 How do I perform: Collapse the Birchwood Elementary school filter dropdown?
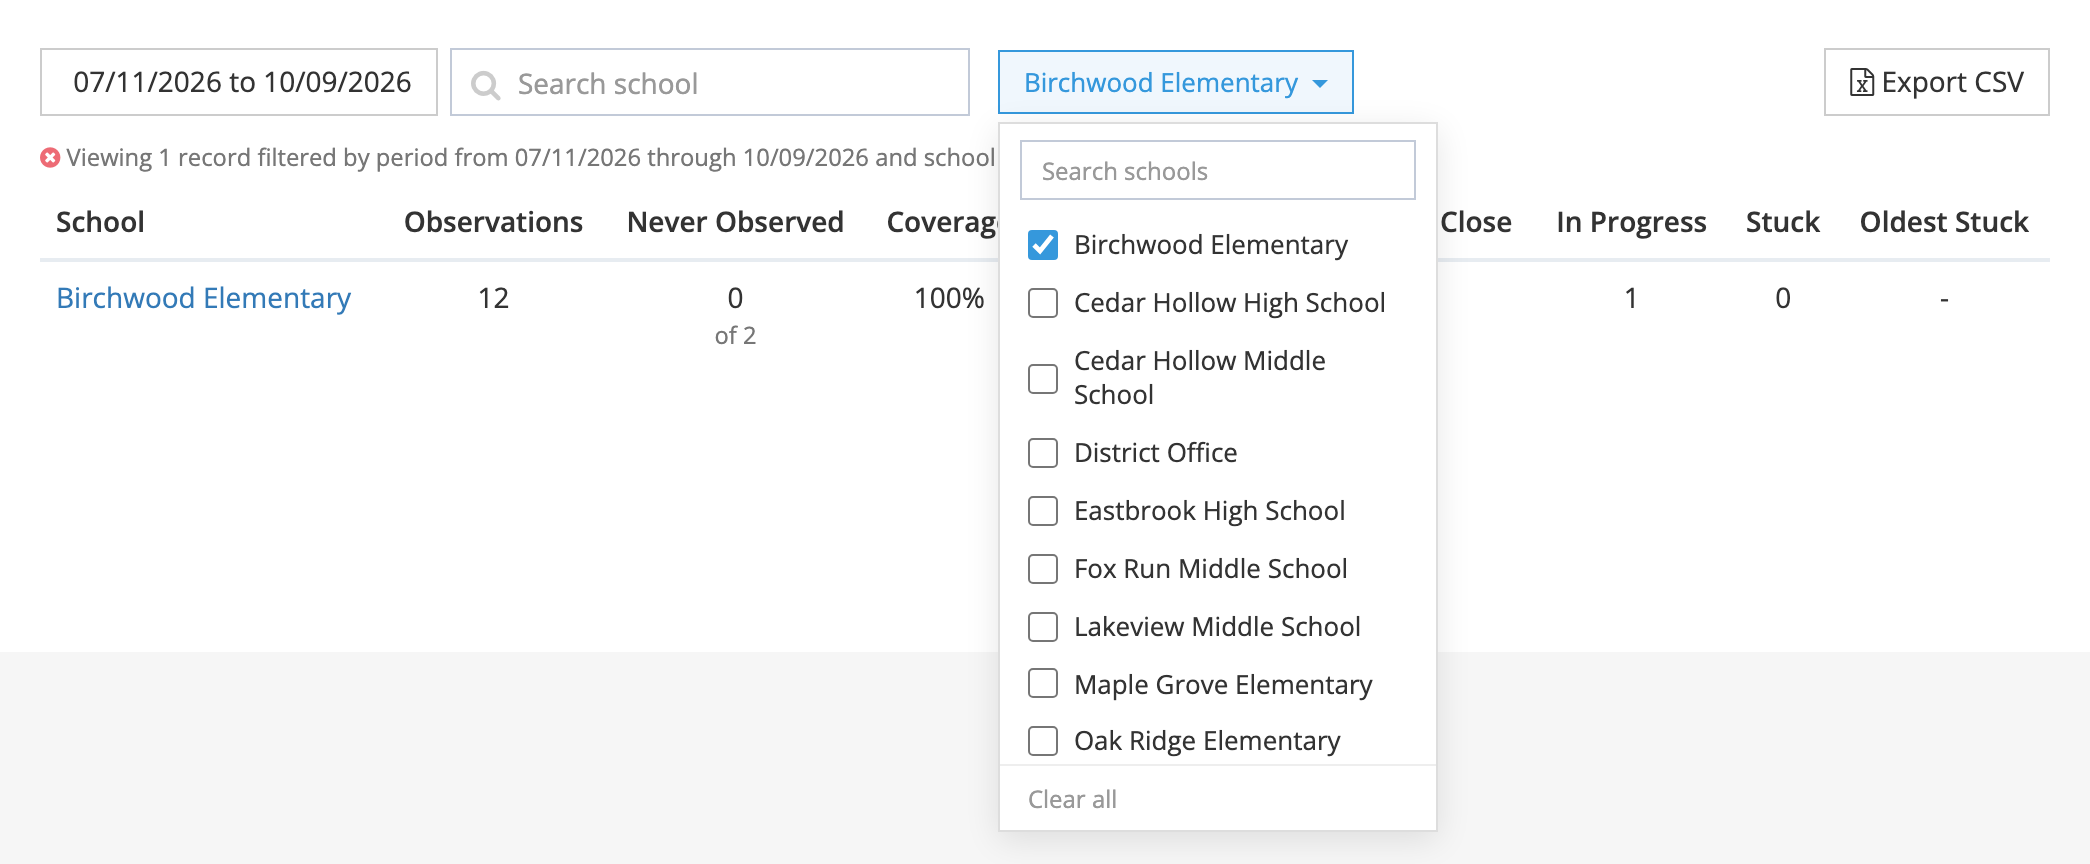pos(1175,82)
